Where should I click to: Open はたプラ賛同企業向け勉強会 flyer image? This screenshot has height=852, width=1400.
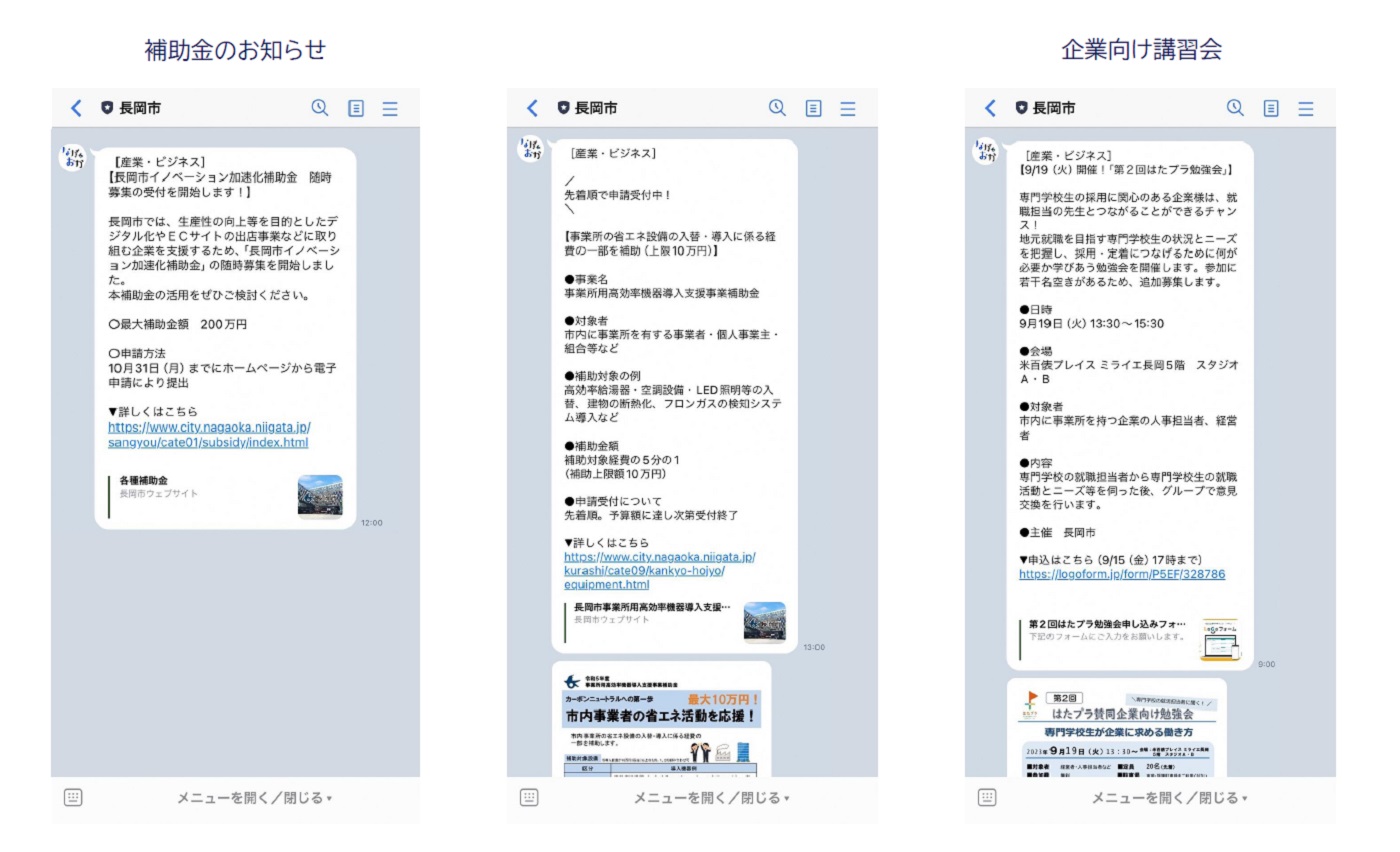click(1117, 728)
